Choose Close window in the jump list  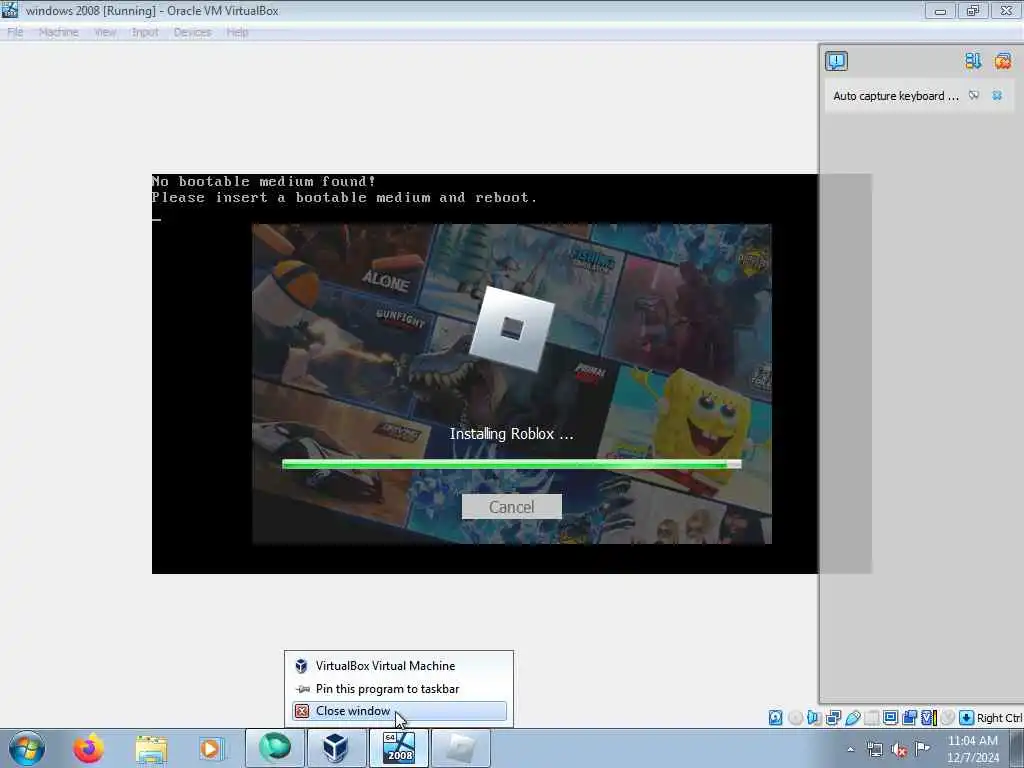[x=398, y=711]
